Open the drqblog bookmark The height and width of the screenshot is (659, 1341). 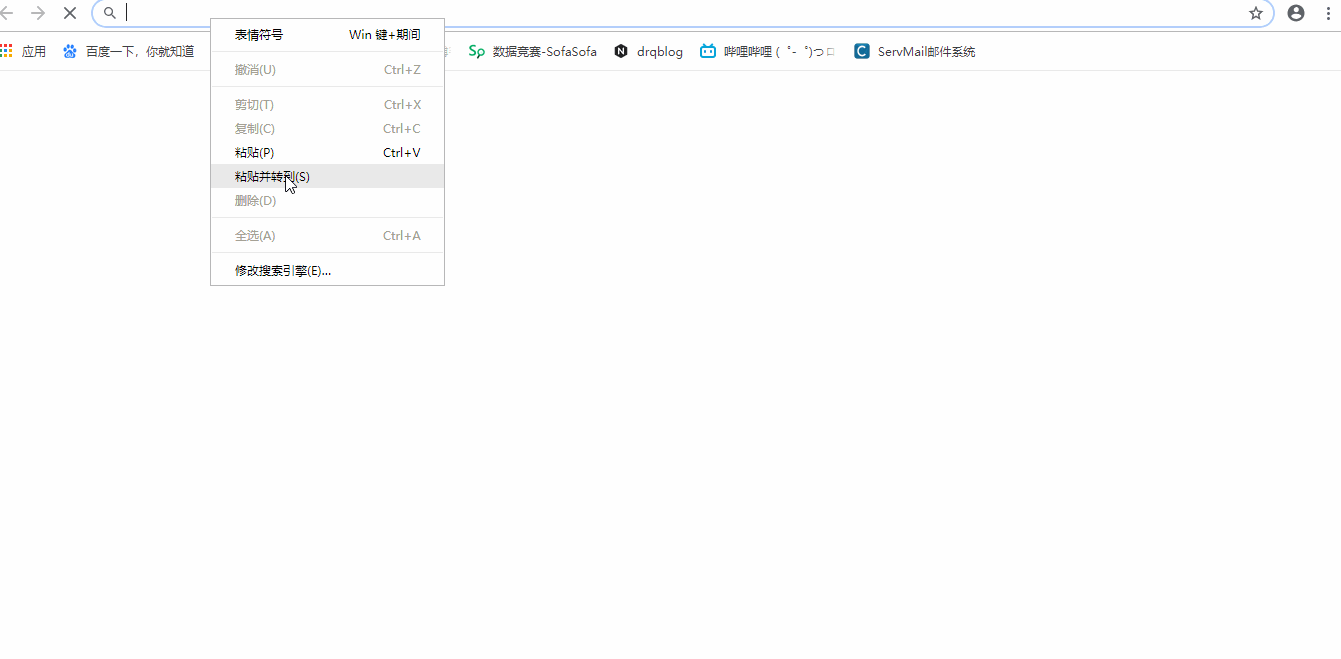point(649,51)
